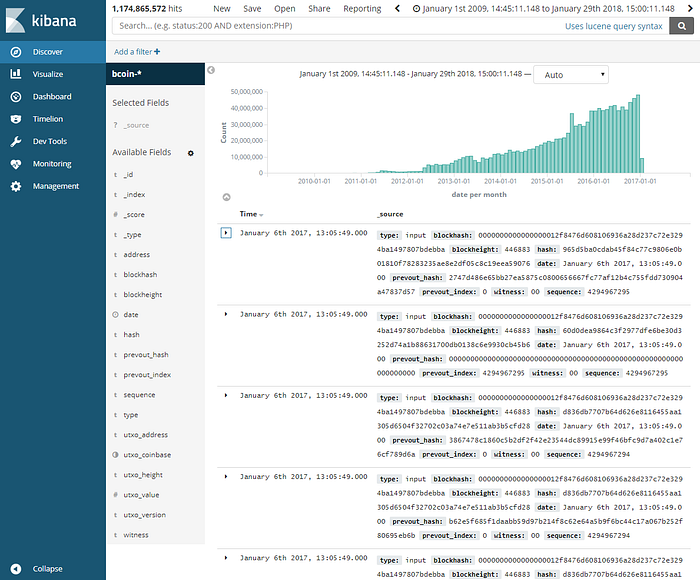Open Available Fields settings gear

pos(191,153)
